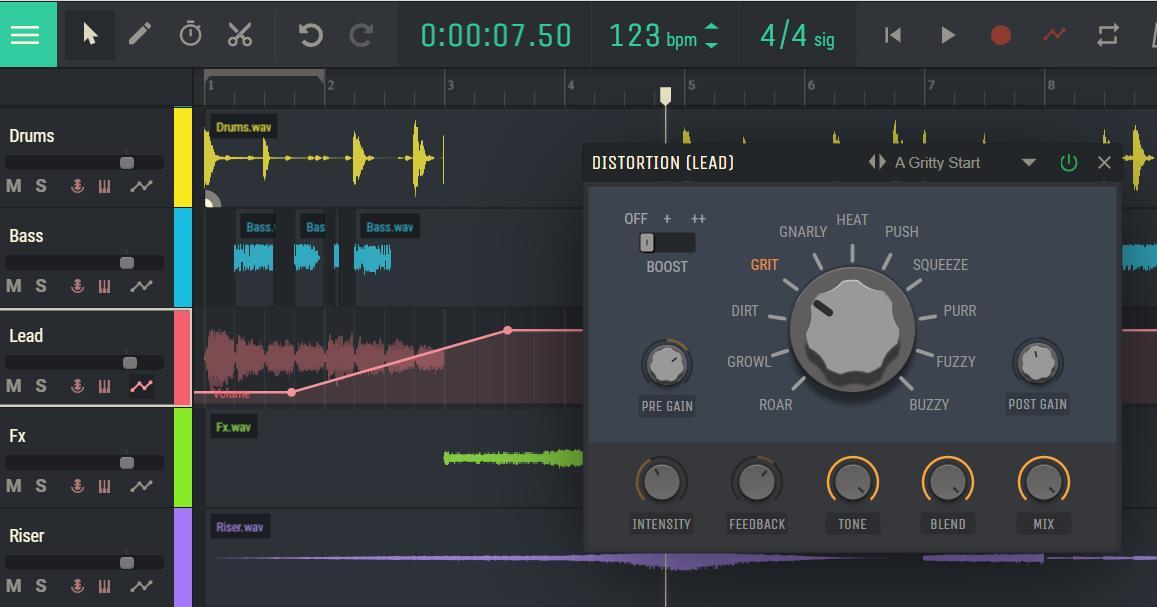Open the Fx track piano keys icon
Screen dimensions: 1157x607
(105, 485)
